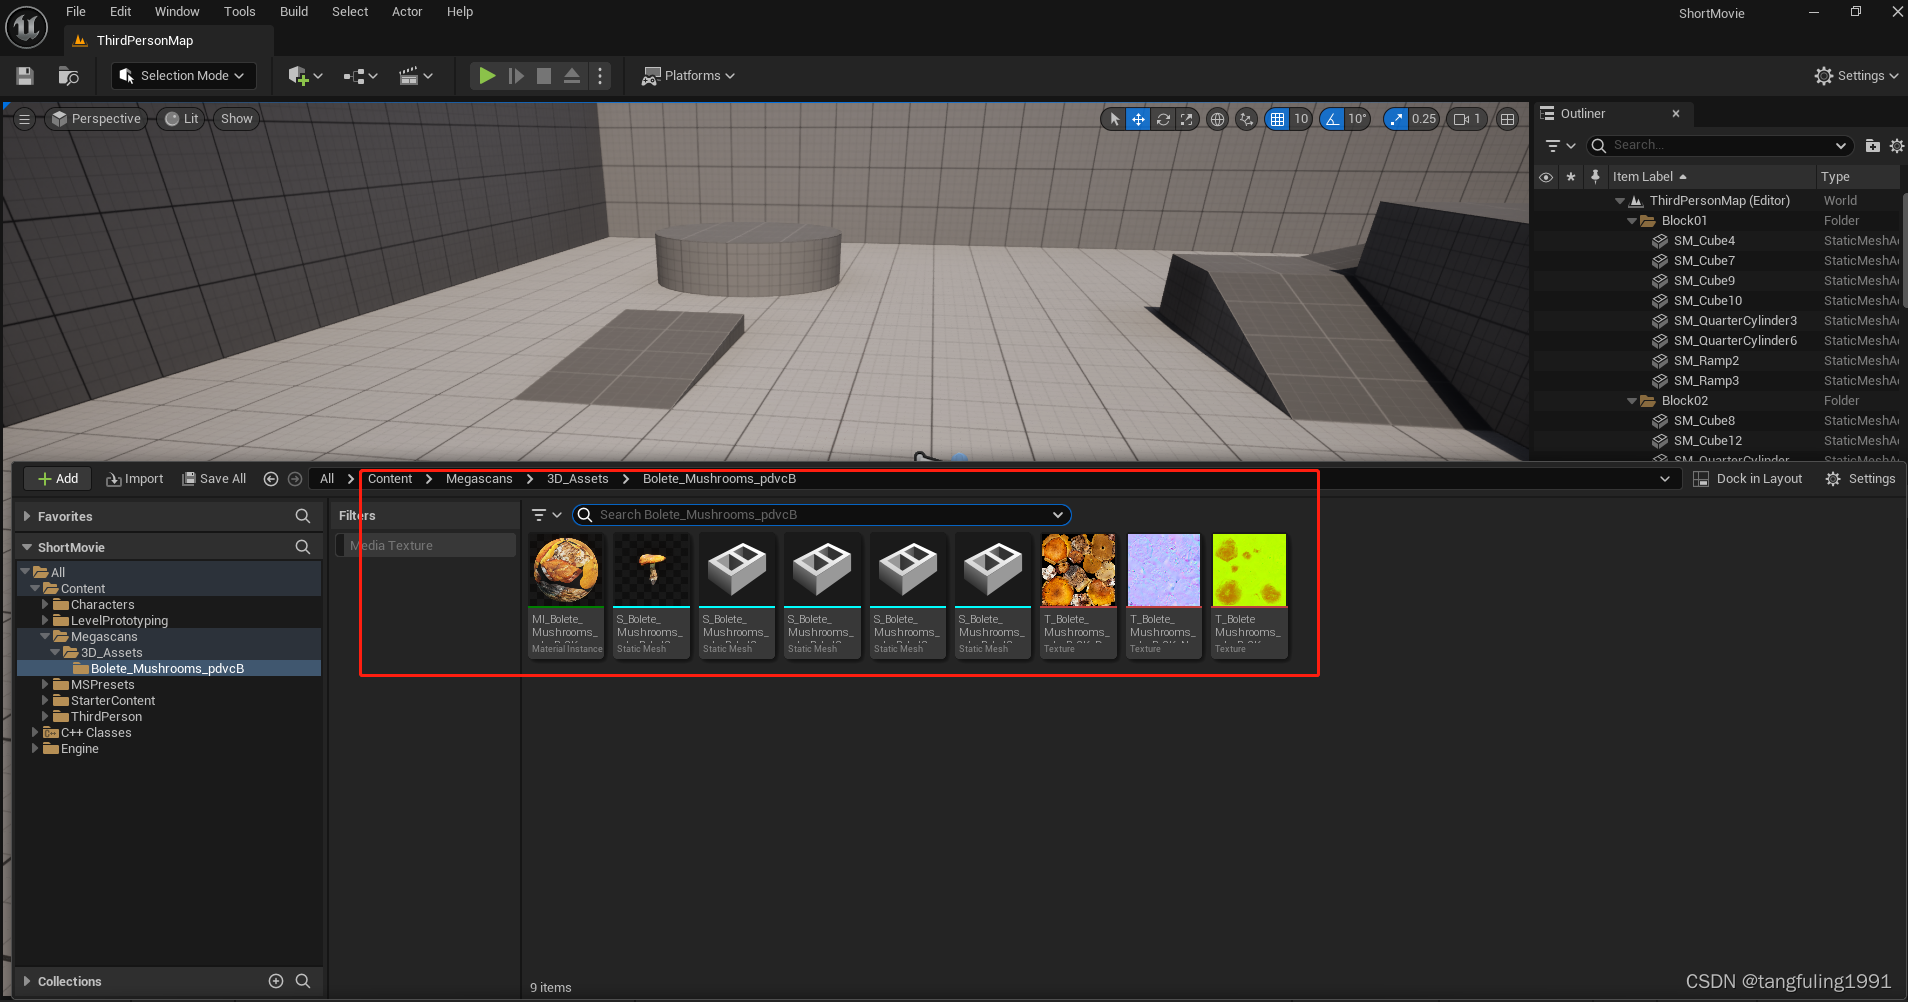Select the viewport translate (move) tool
1908x1002 pixels.
pyautogui.click(x=1138, y=119)
